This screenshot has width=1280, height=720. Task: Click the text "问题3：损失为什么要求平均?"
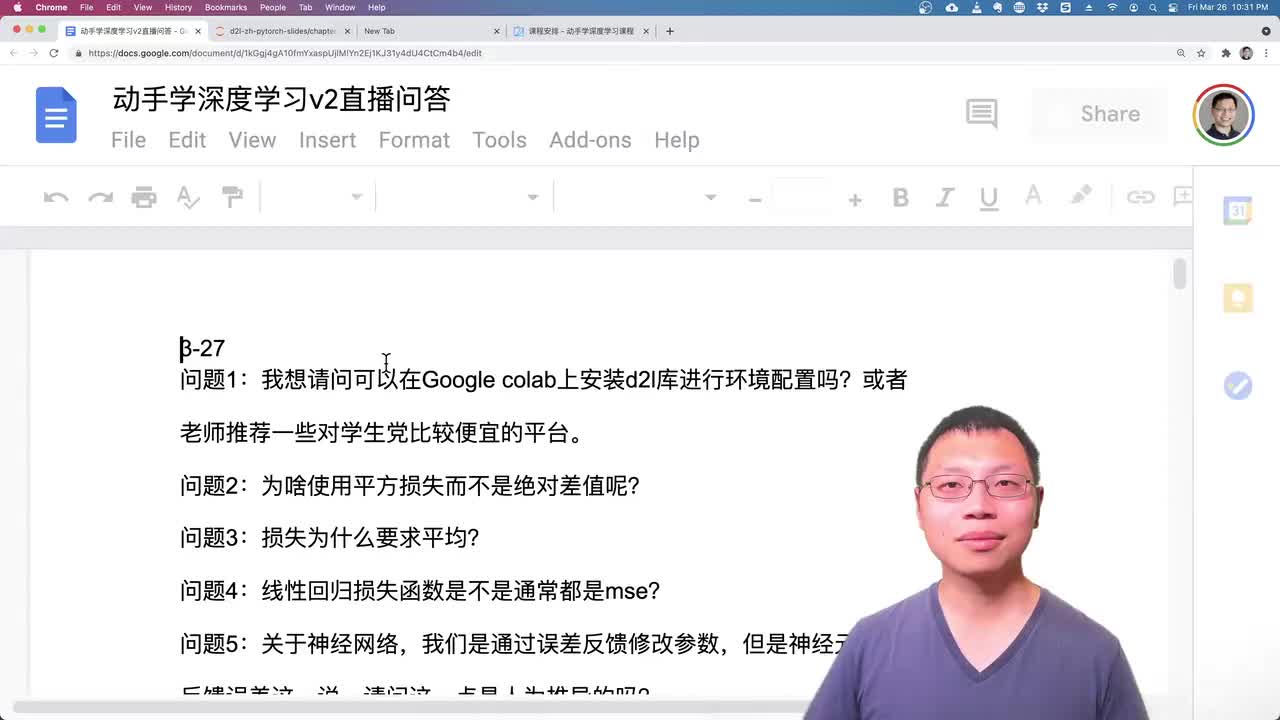click(330, 538)
